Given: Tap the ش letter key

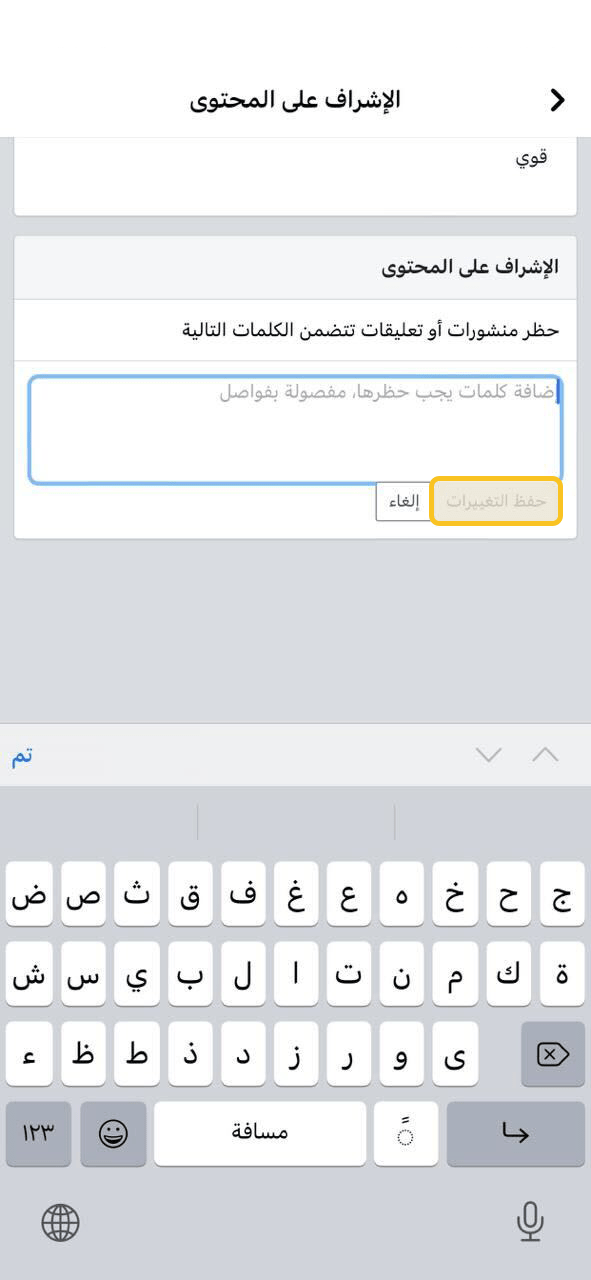Looking at the screenshot, I should [x=30, y=974].
